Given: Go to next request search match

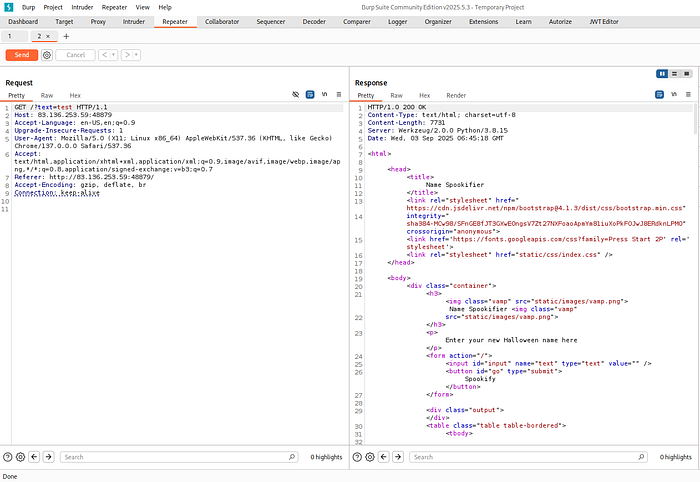Looking at the screenshot, I should point(49,457).
